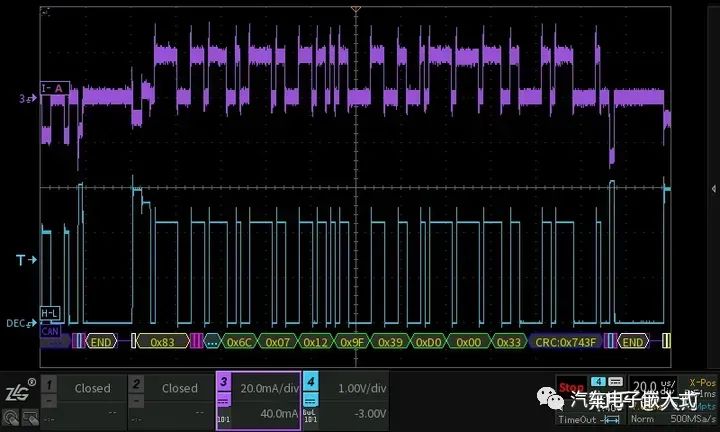Tap the touch-gesture icon under the ZLG logo
The image size is (720, 432).
11,417
